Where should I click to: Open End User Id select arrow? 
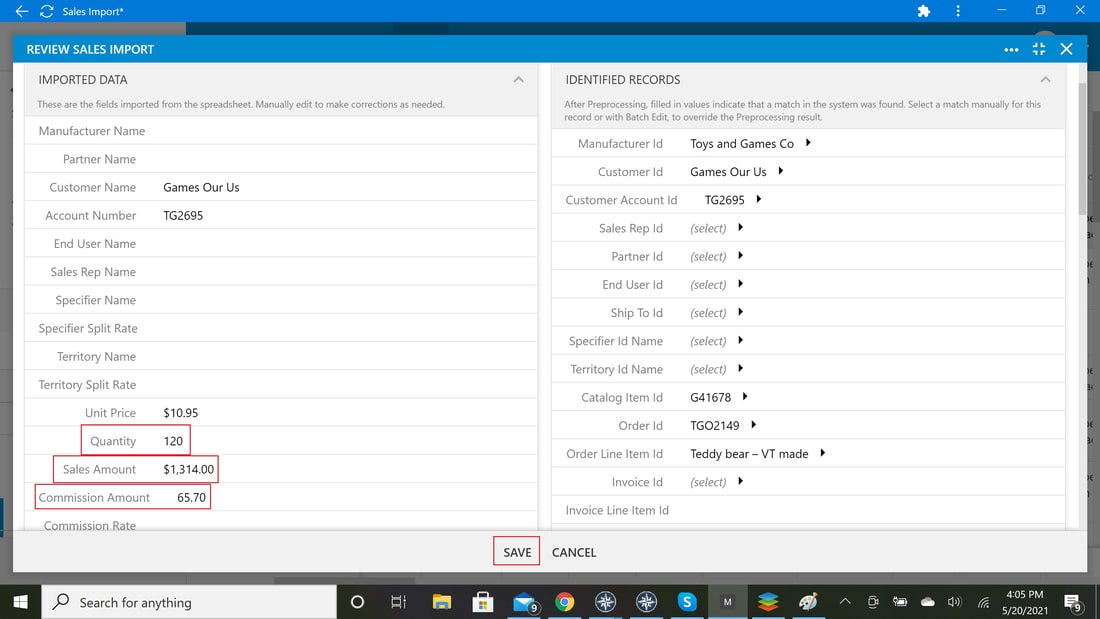coord(740,284)
